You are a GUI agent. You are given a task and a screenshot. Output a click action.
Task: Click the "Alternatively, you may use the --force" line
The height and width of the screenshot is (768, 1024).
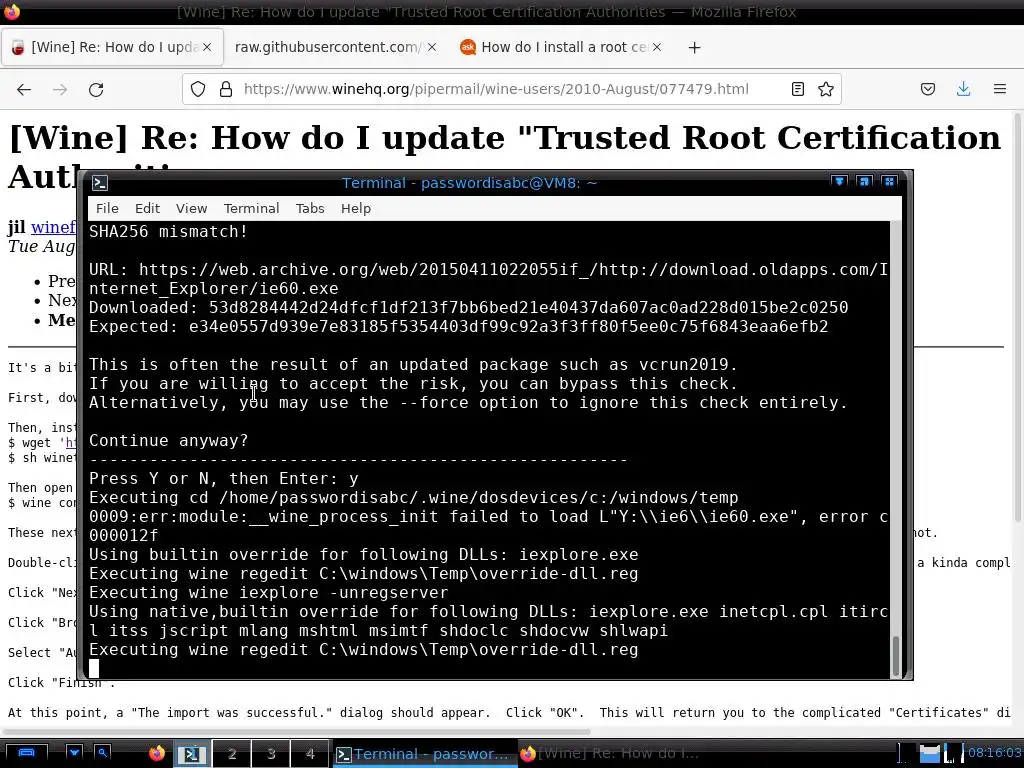[x=468, y=402]
